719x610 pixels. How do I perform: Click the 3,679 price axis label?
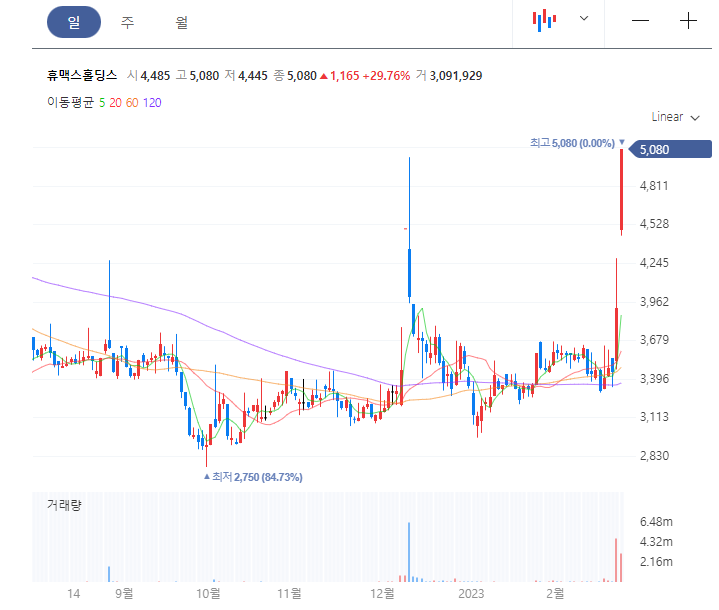(x=654, y=340)
